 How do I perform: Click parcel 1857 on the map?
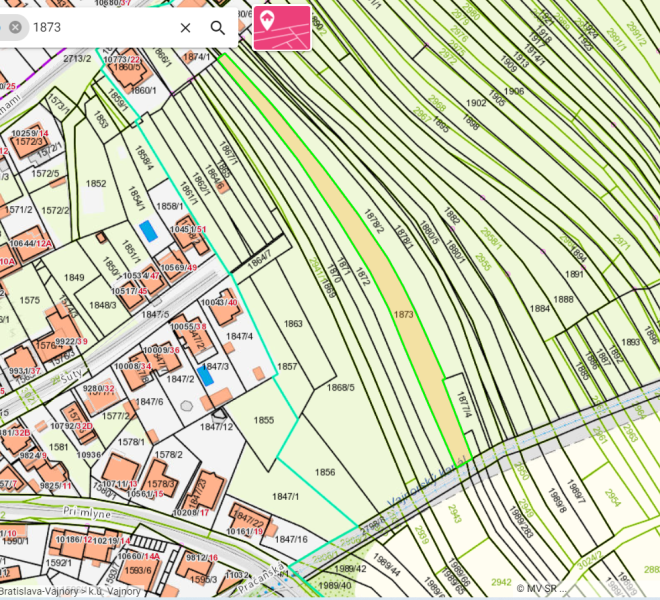coord(287,367)
